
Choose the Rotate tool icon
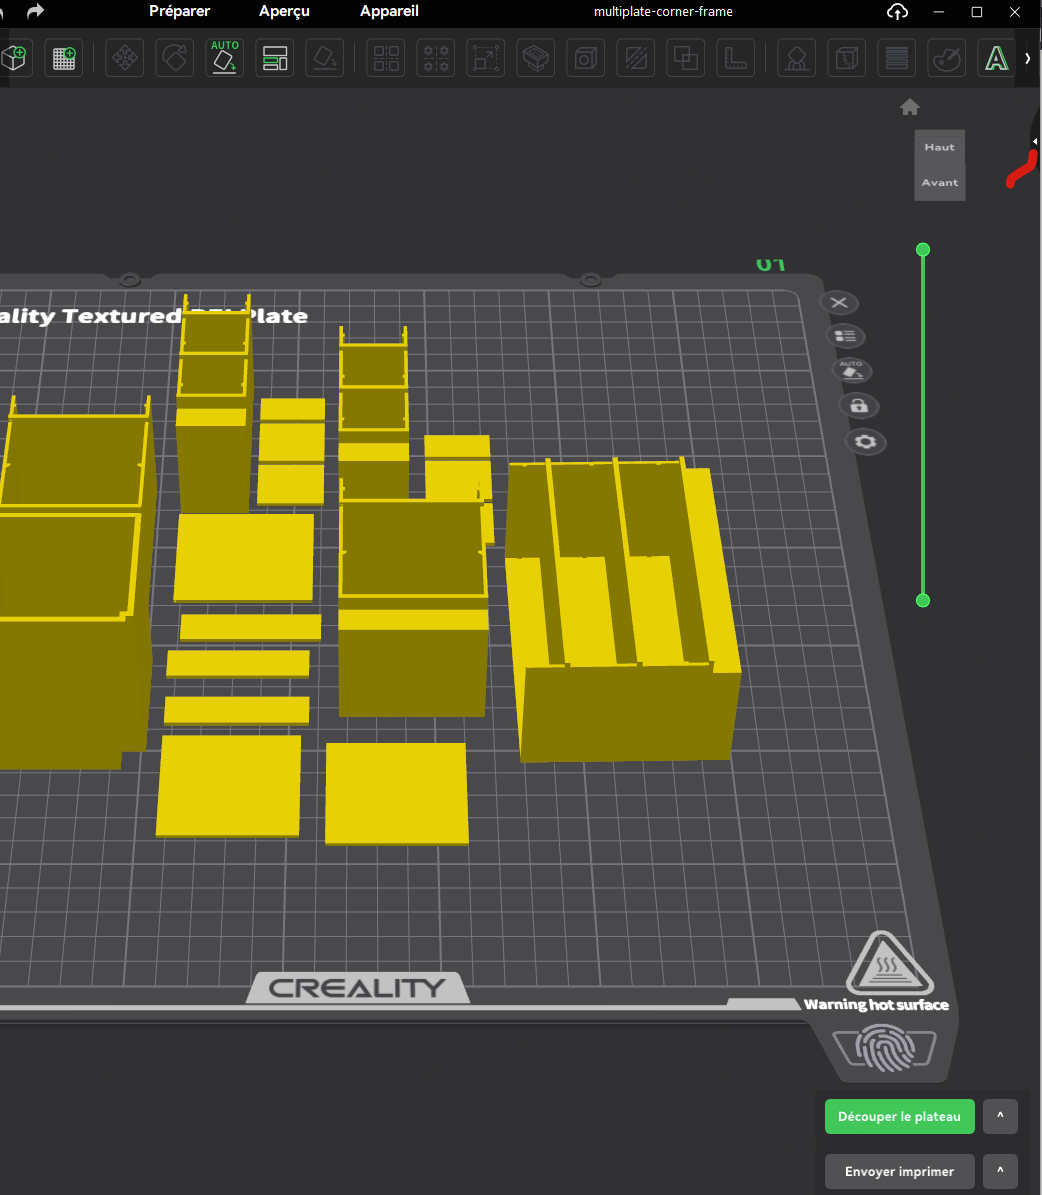175,58
